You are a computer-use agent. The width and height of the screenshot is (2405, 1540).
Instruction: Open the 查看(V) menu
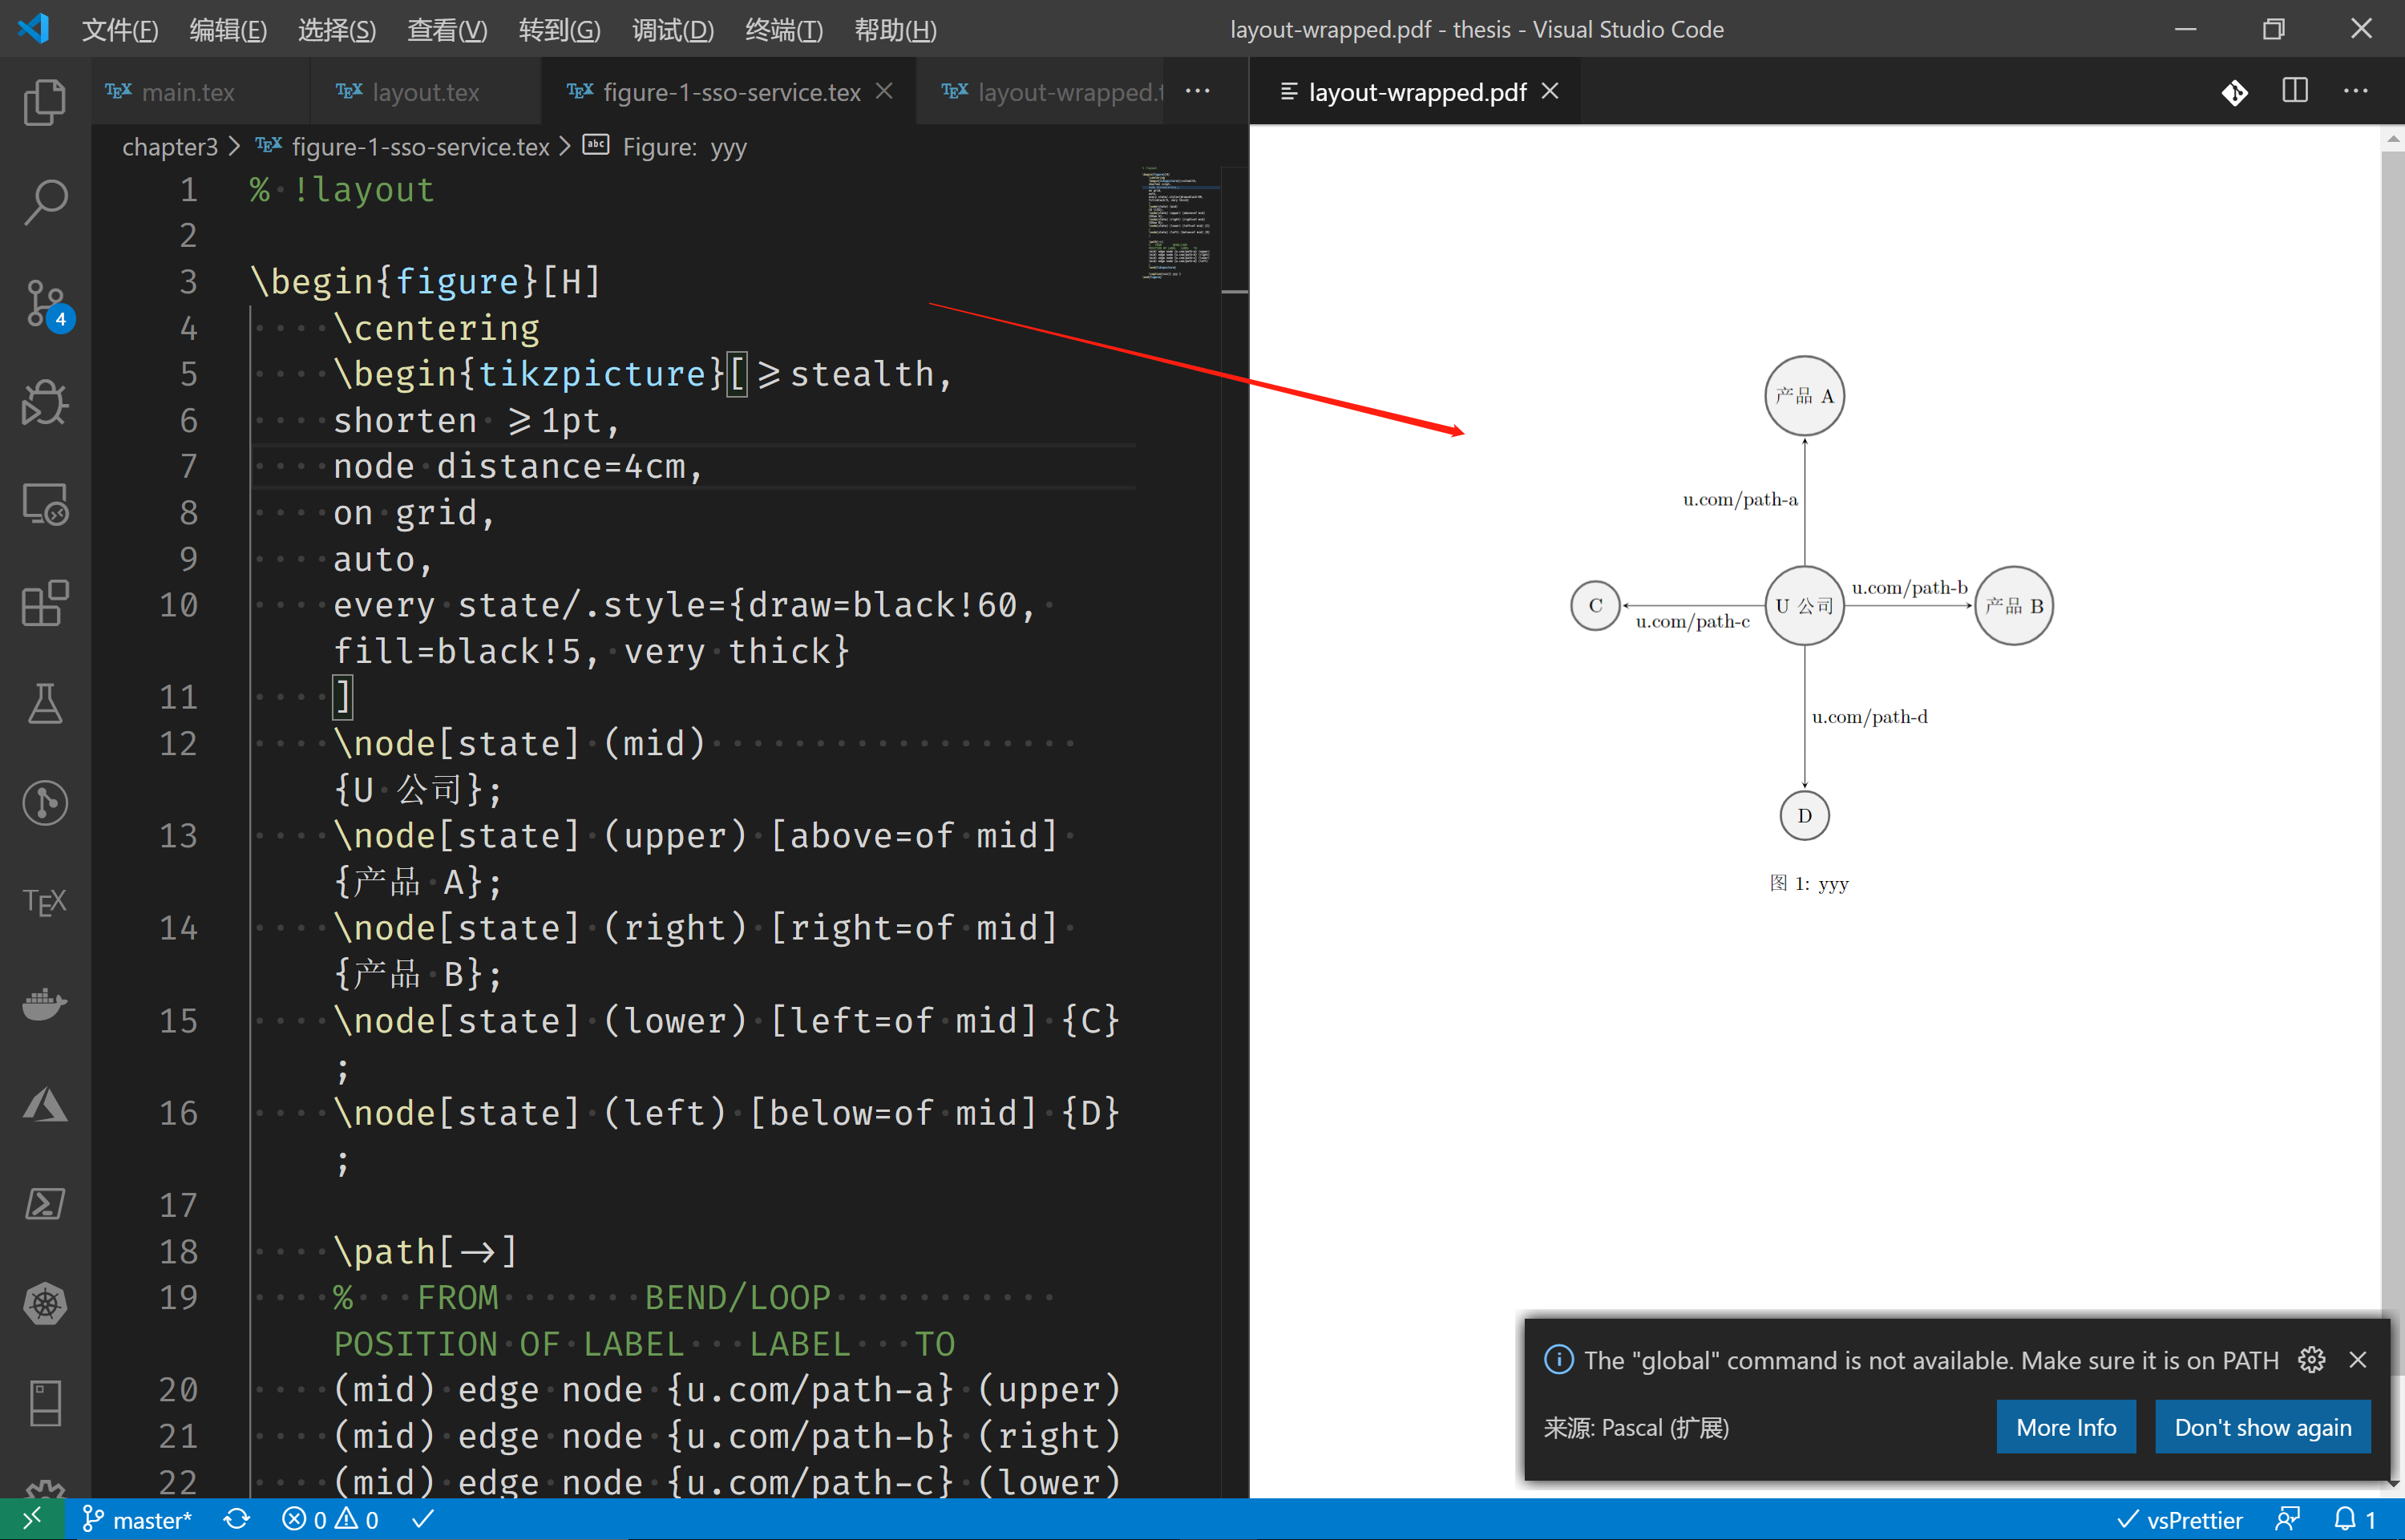447,30
